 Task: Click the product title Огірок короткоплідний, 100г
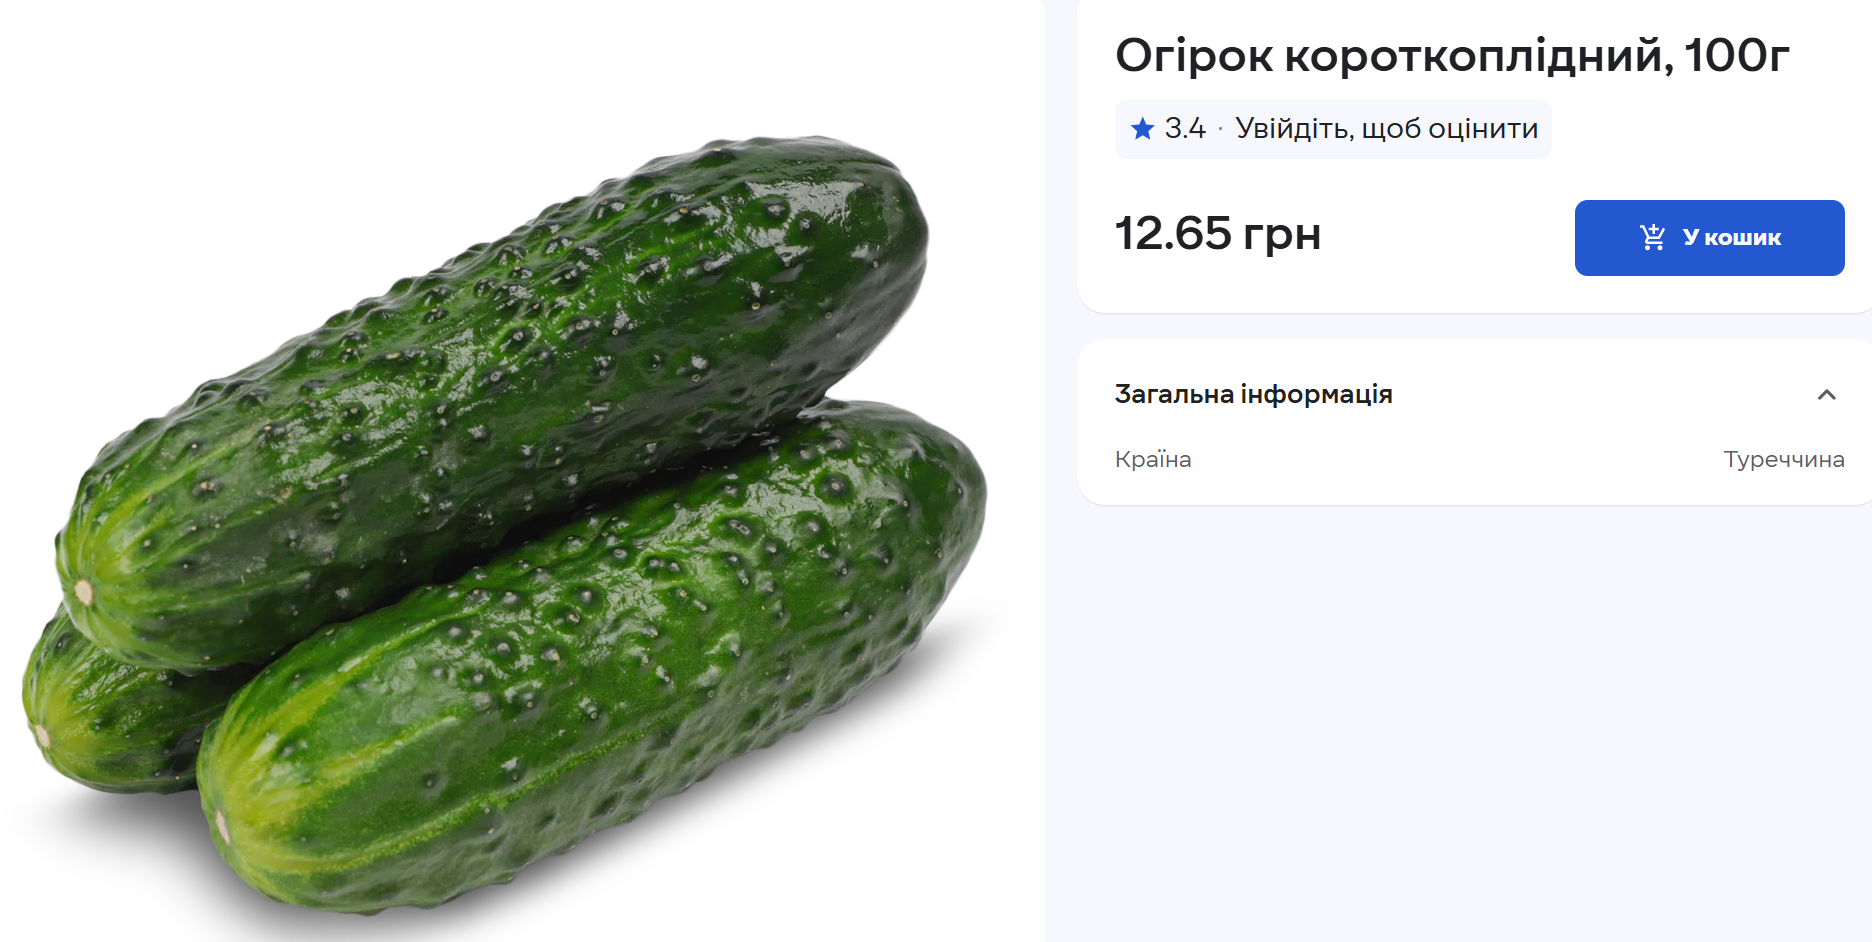click(1449, 57)
